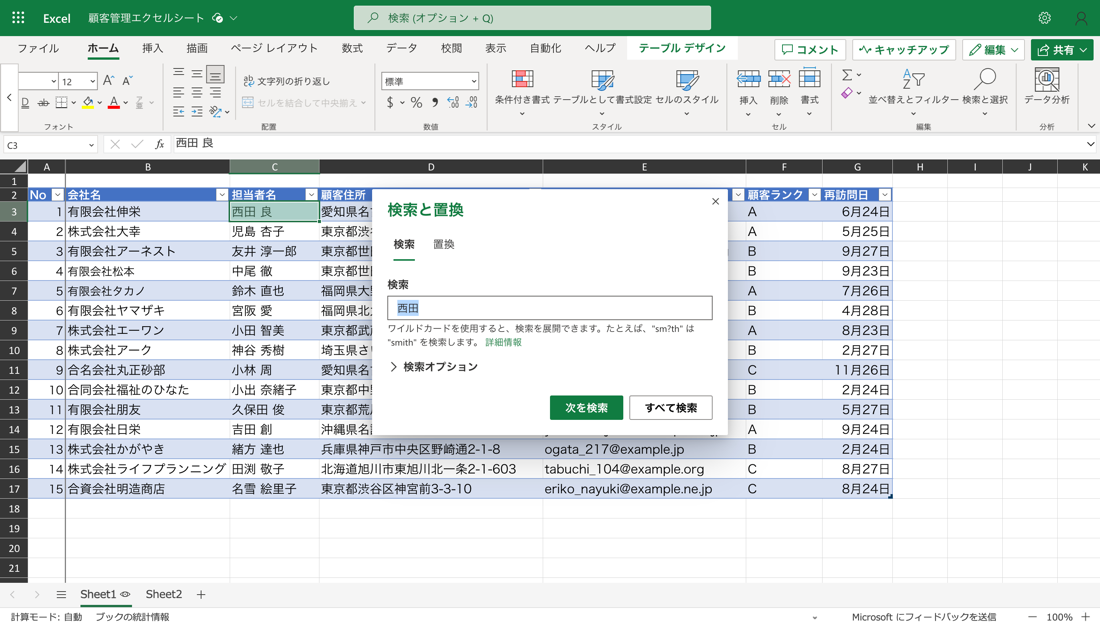Open the 挿入 ribbon tab
The image size is (1100, 625).
click(x=152, y=48)
